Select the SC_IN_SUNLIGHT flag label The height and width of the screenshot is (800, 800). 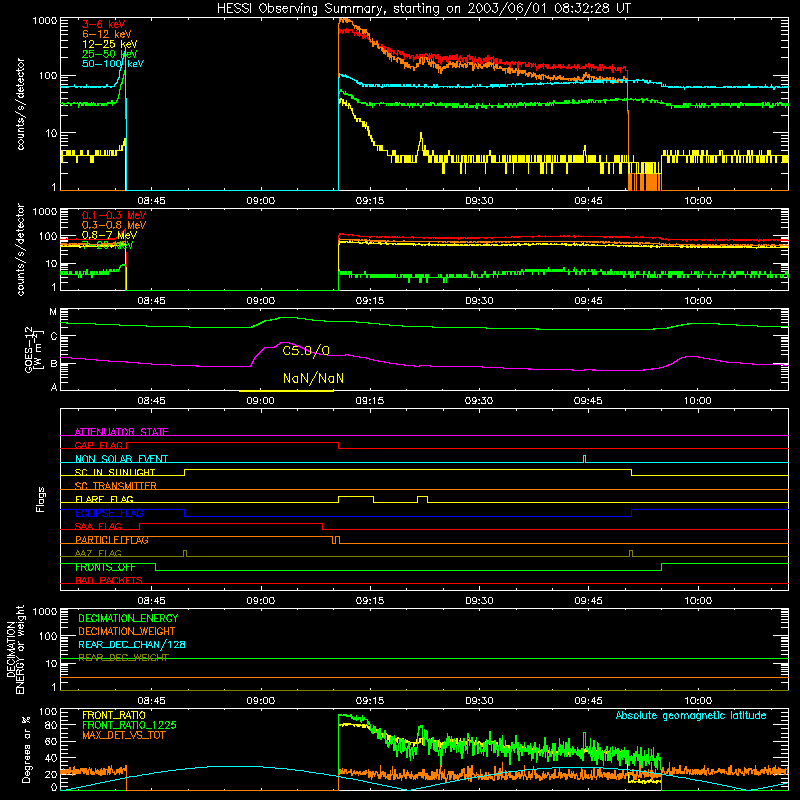coord(115,472)
